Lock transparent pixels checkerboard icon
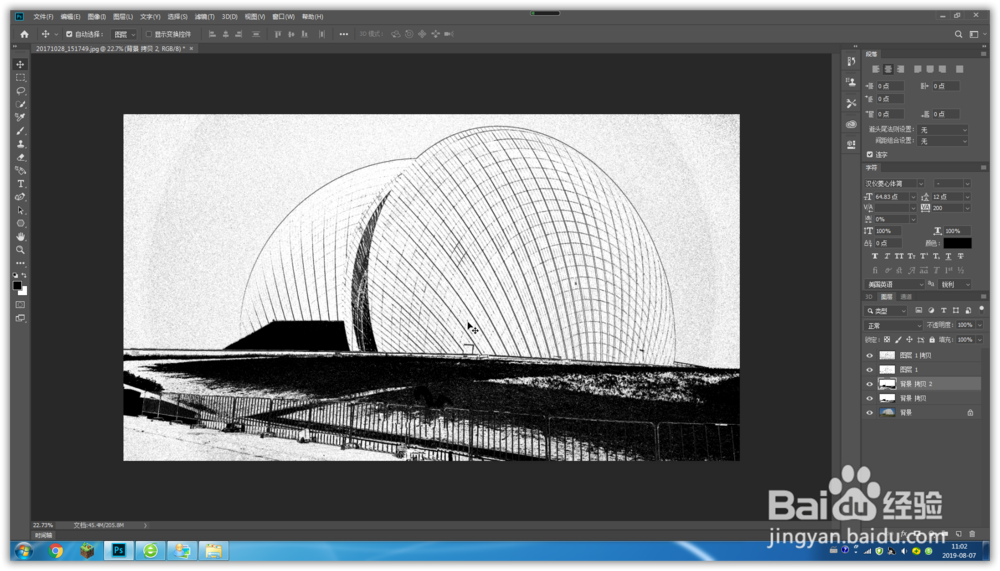Image resolution: width=1000 pixels, height=571 pixels. tap(887, 340)
